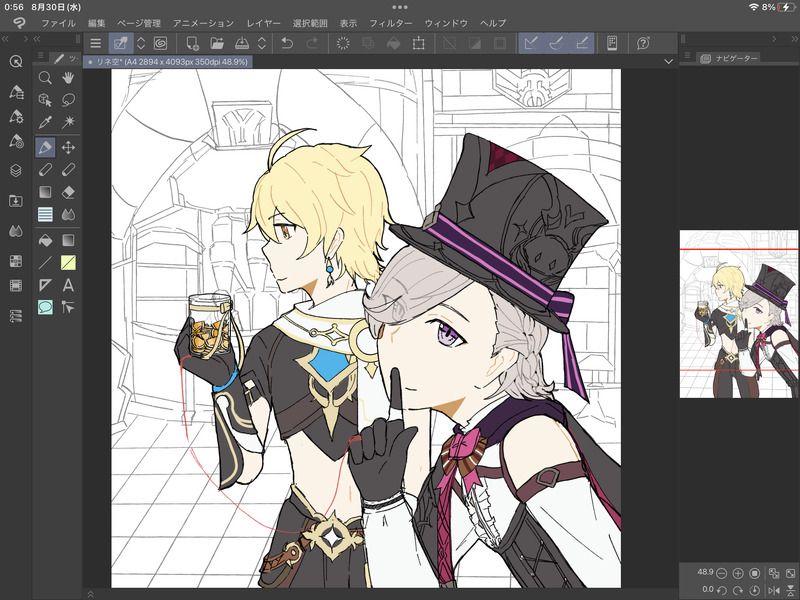Open the CLIP STUDIO support help icon

pyautogui.click(x=643, y=43)
